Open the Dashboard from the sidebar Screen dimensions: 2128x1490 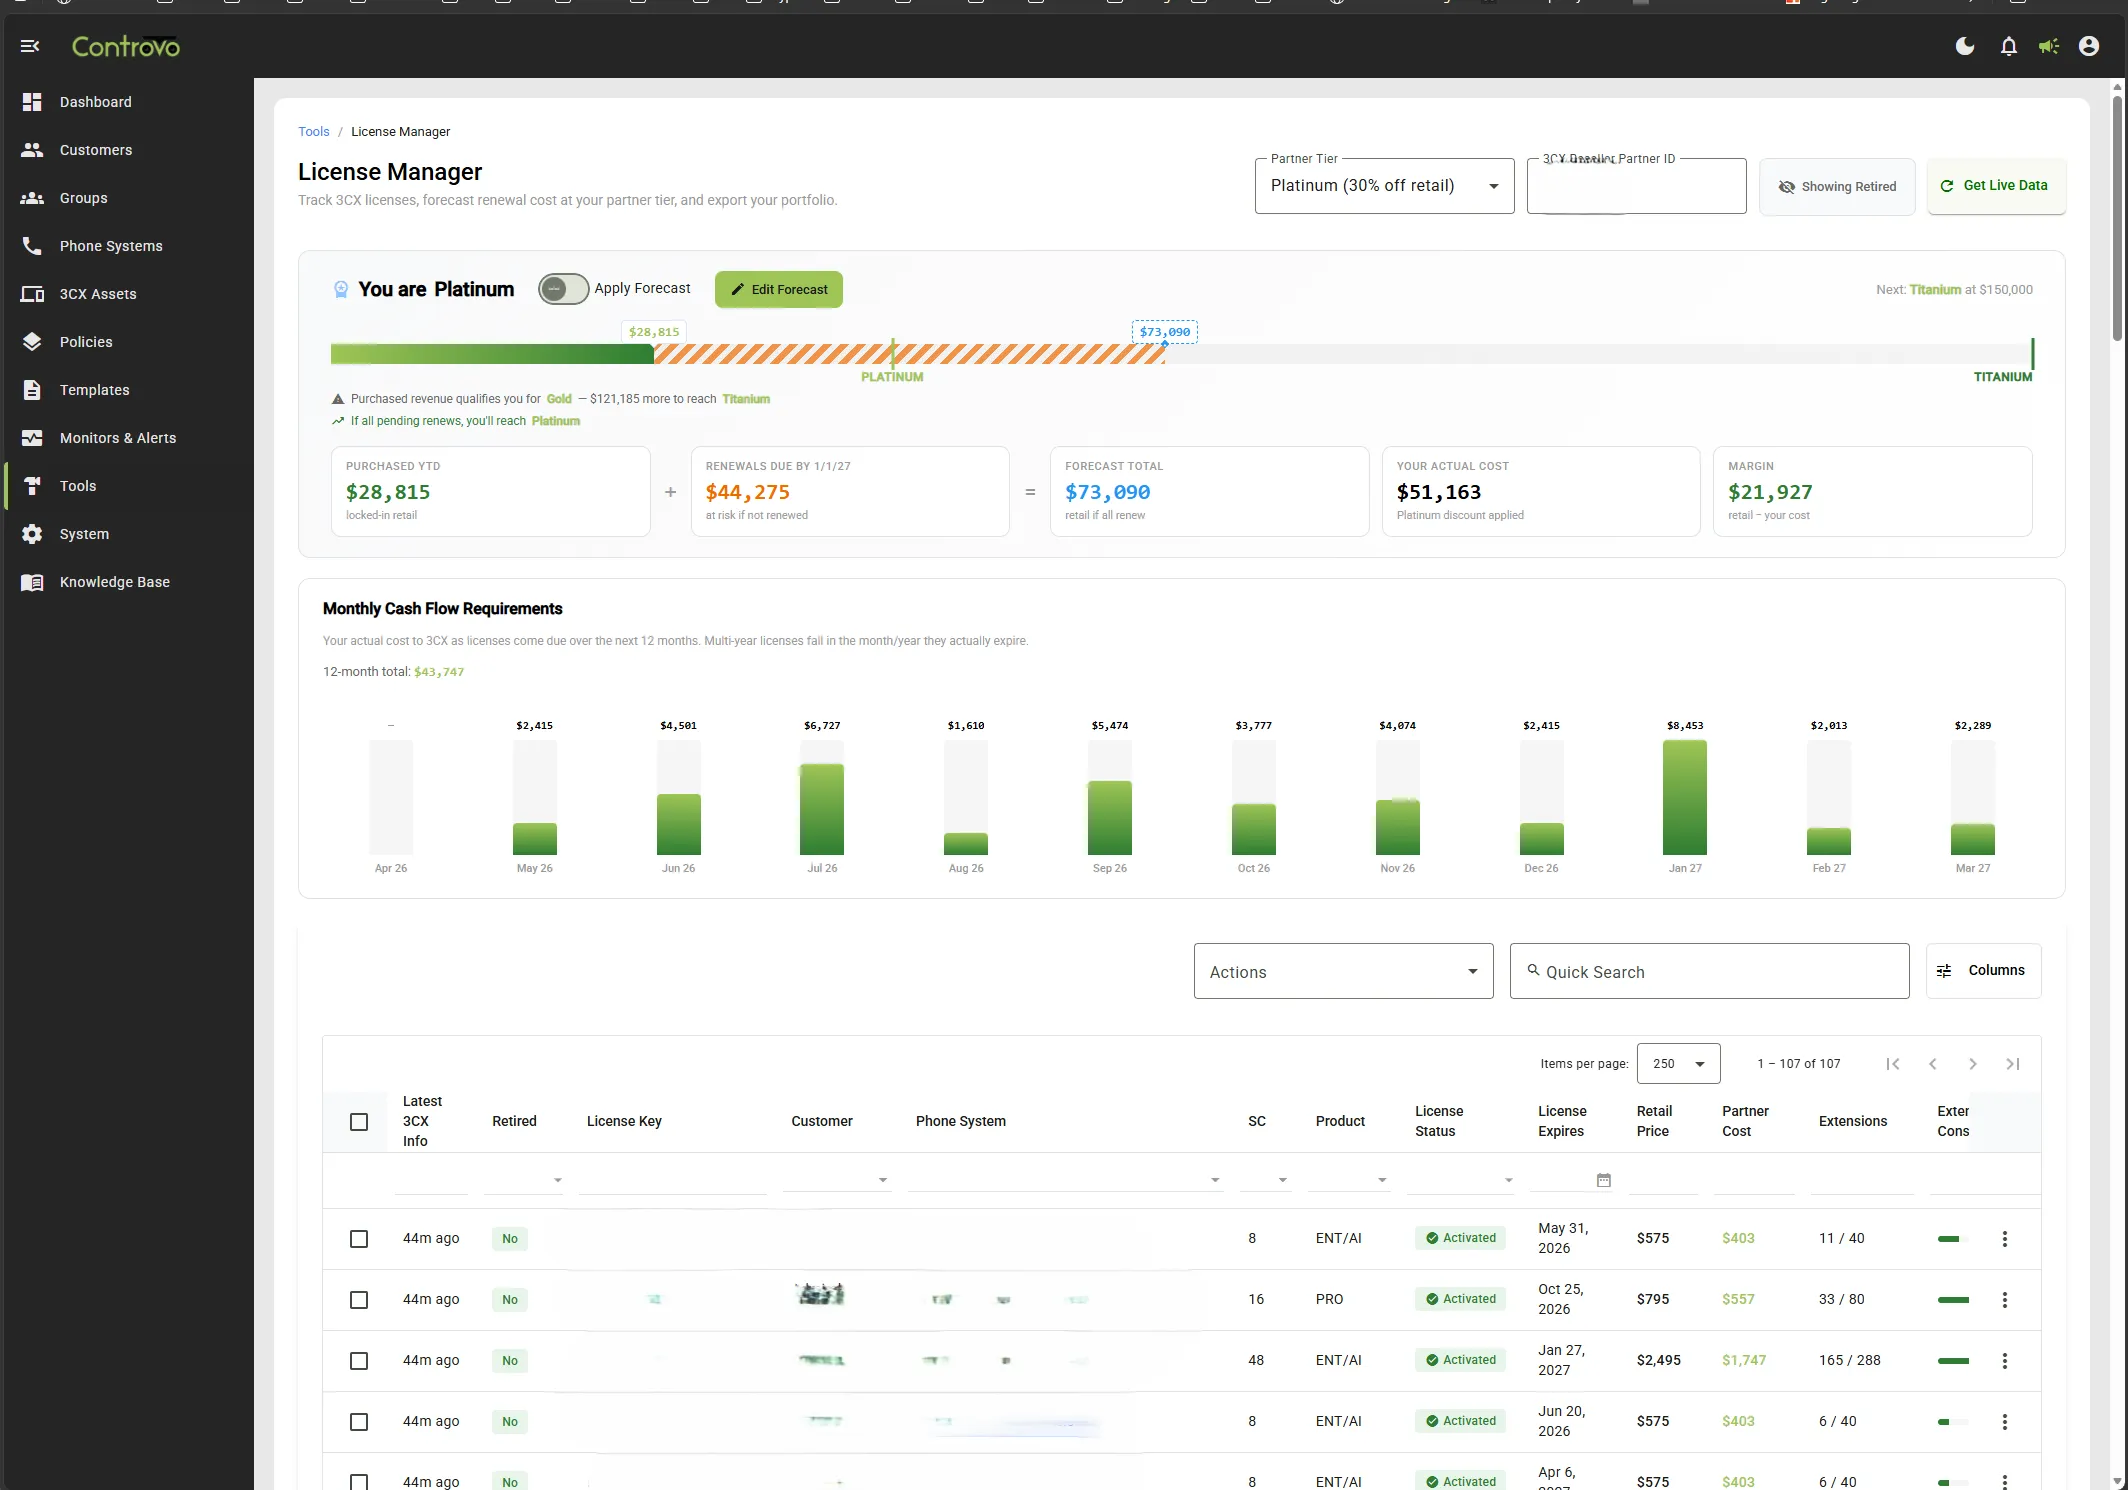click(95, 102)
